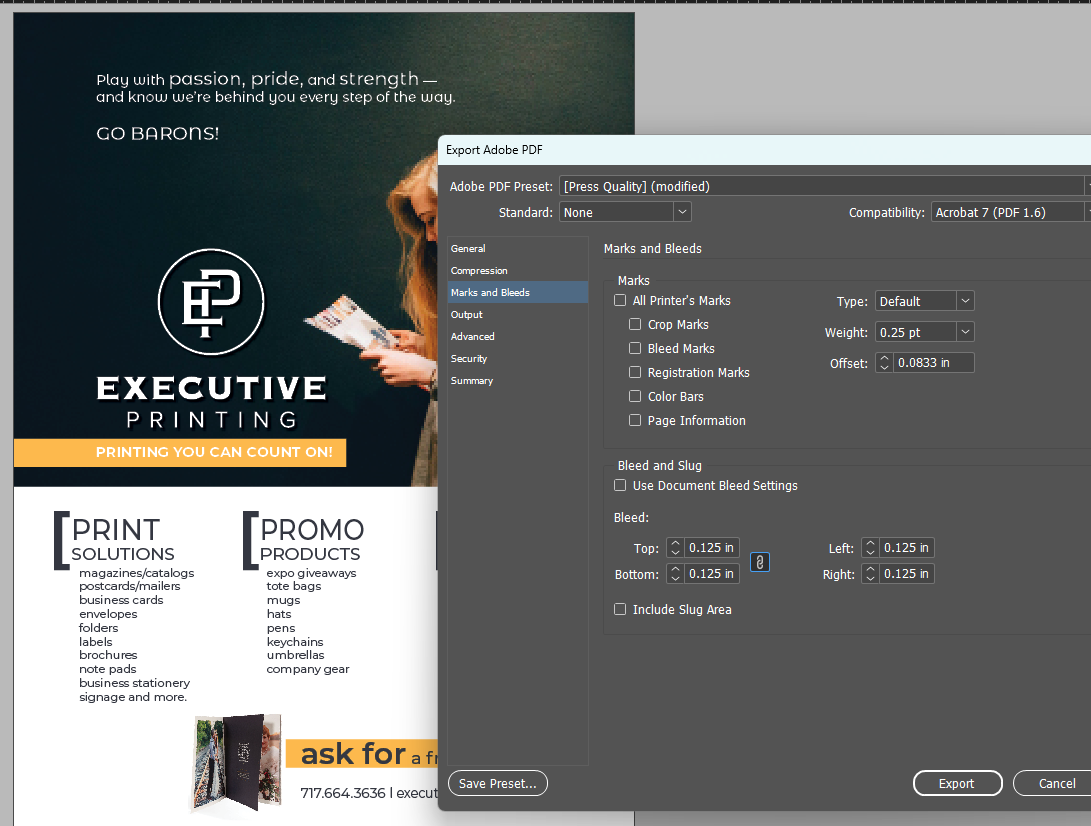Check Use Document Bleed Settings

[620, 485]
